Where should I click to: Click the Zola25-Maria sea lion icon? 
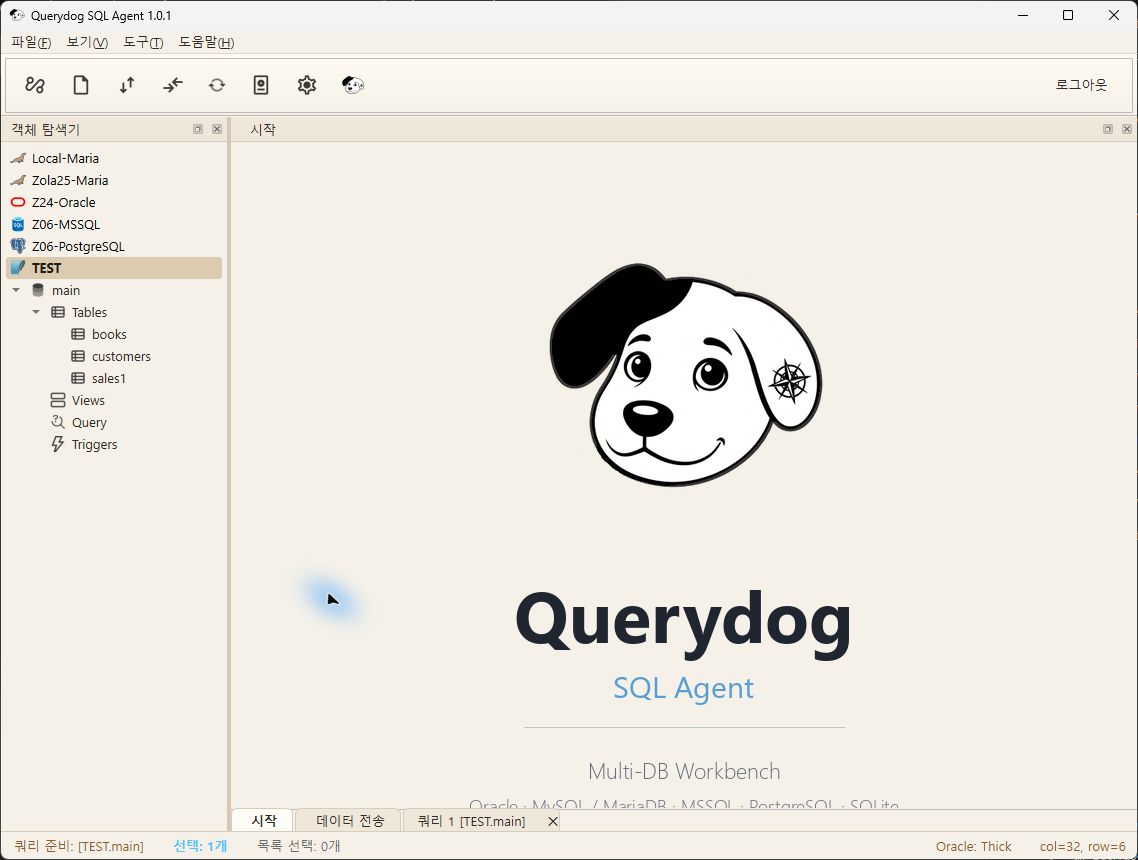pos(18,180)
